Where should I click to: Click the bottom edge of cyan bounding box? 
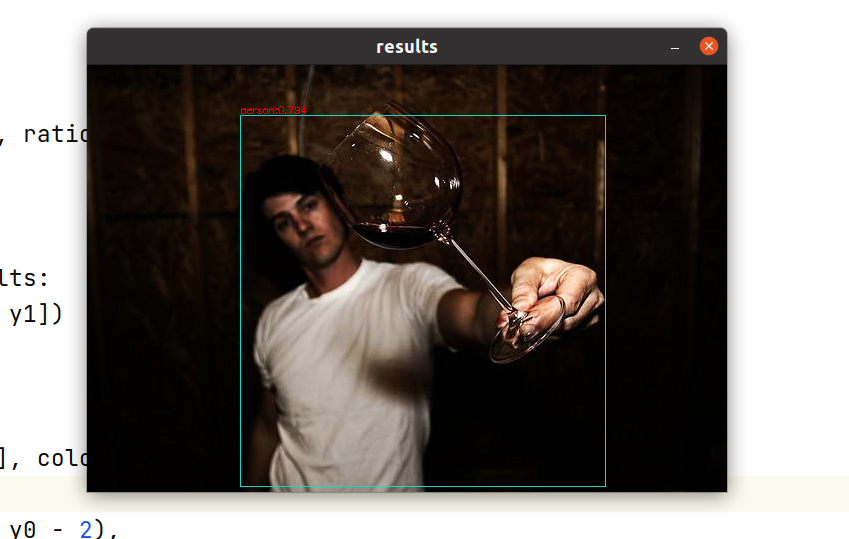click(x=420, y=486)
